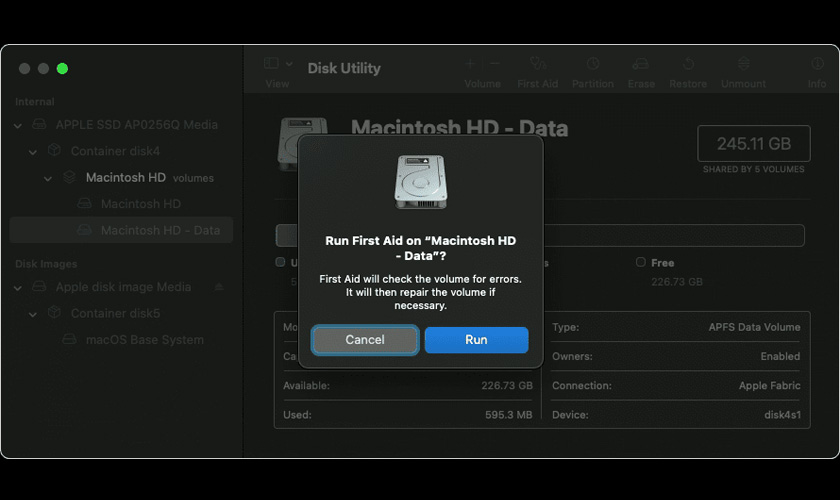The width and height of the screenshot is (840, 500).
Task: Select Macintosh HD - Data volume
Action: pos(121,230)
